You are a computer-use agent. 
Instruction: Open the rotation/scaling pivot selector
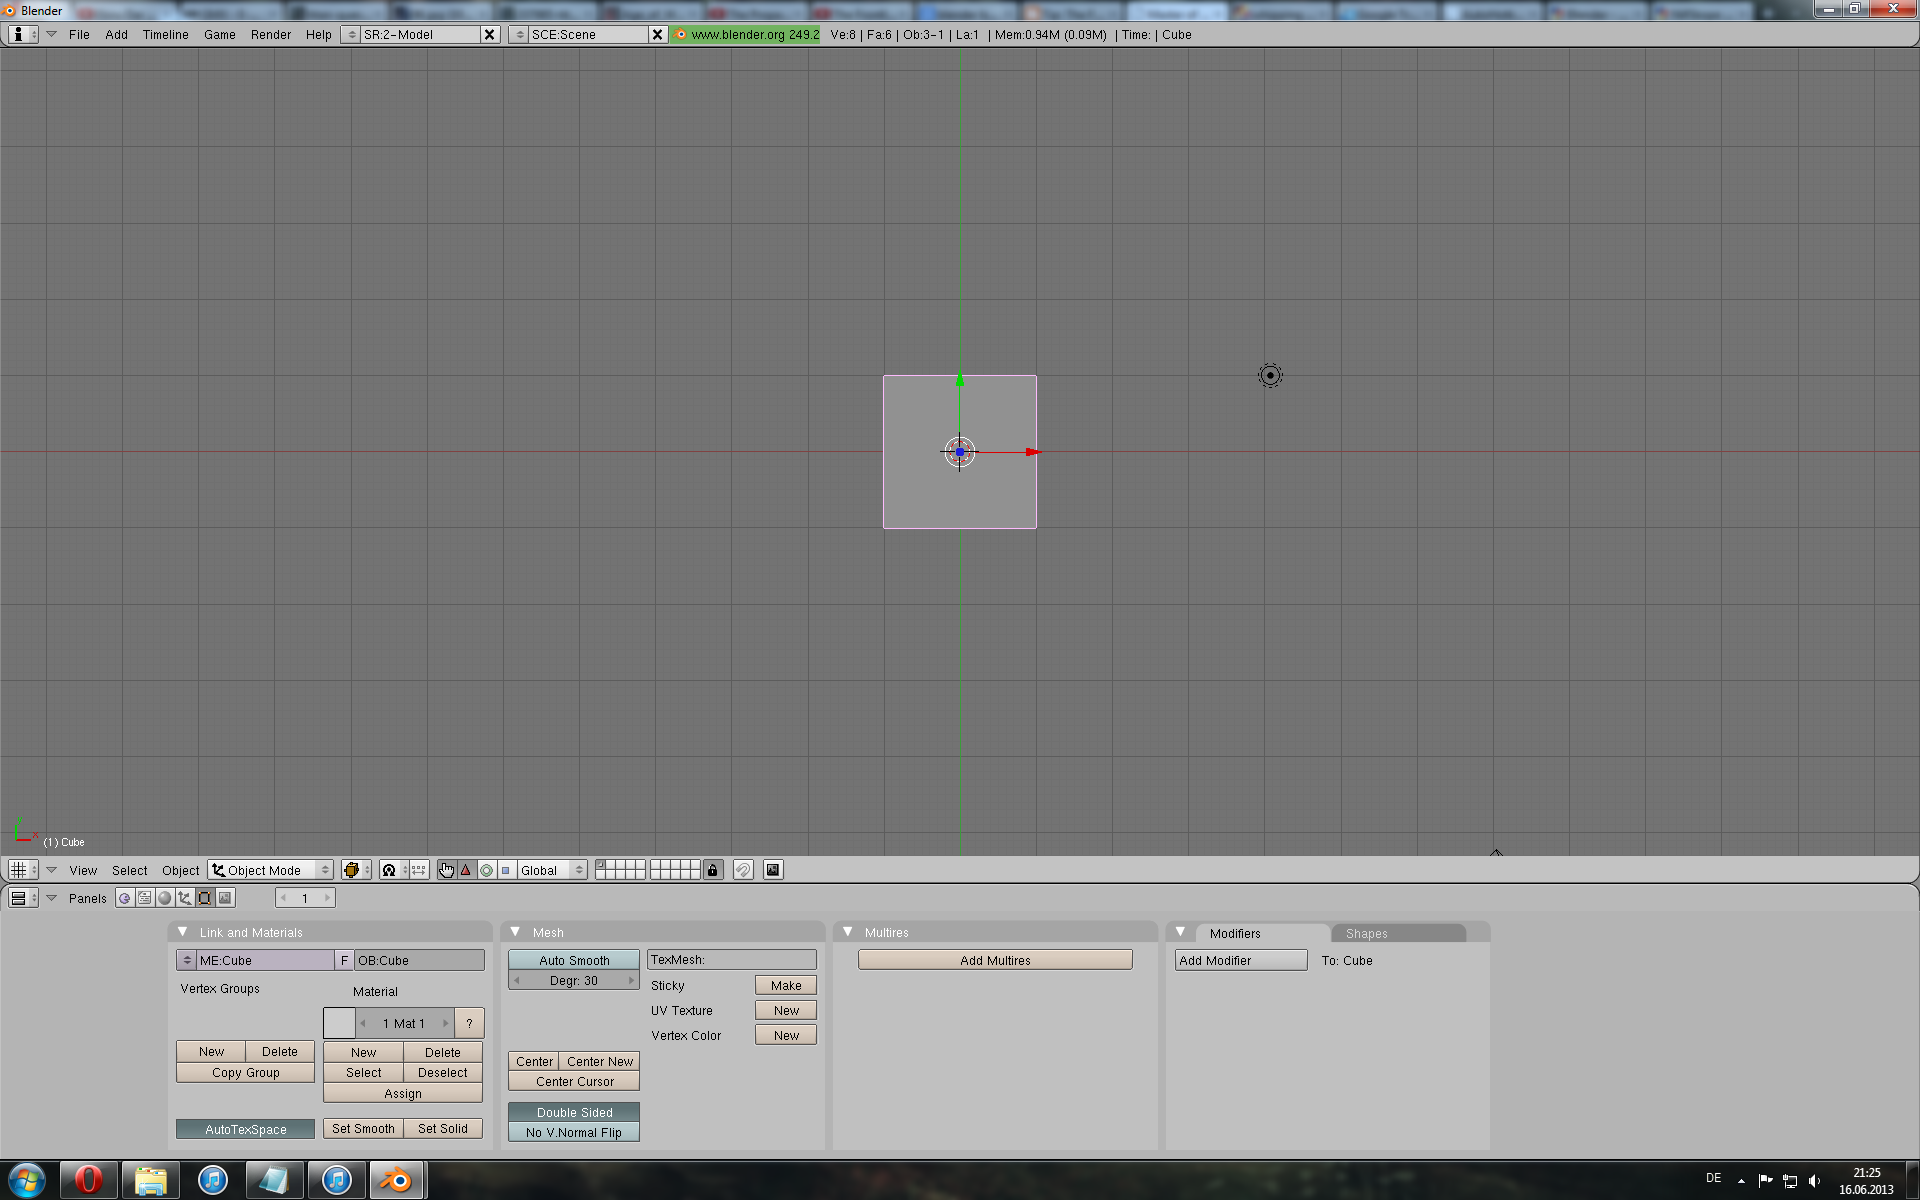point(395,870)
